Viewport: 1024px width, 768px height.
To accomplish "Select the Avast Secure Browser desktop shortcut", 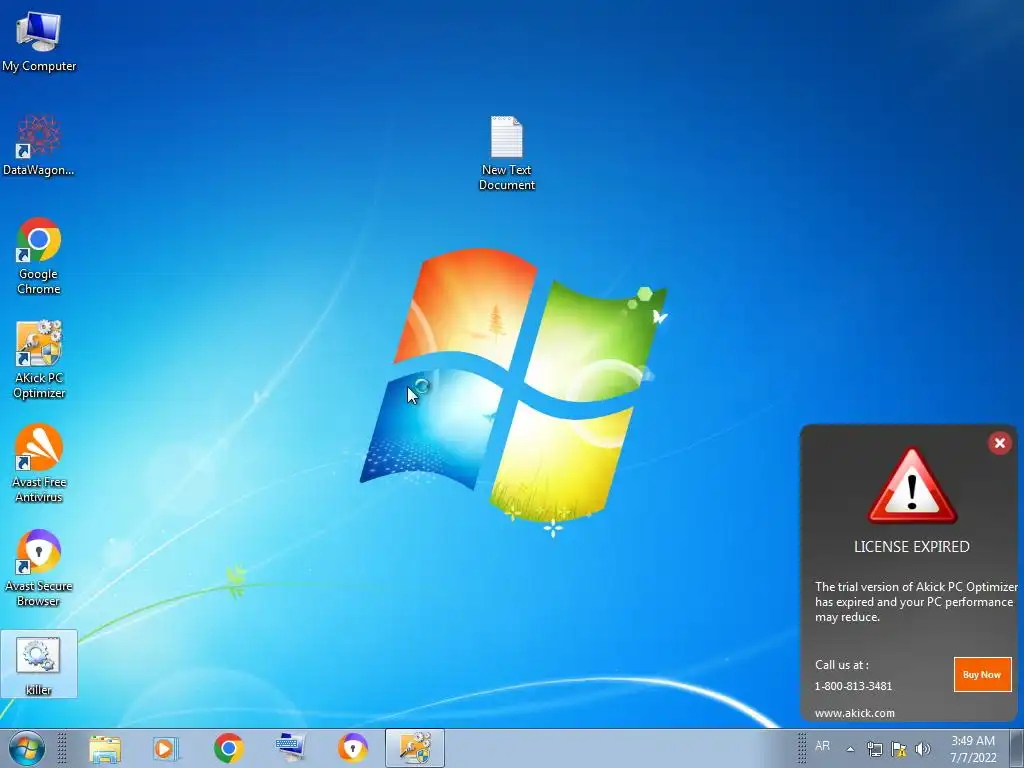I will (x=39, y=568).
